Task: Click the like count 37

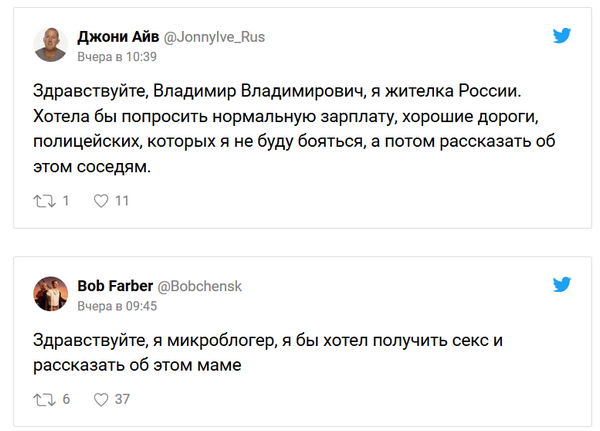Action: point(123,399)
